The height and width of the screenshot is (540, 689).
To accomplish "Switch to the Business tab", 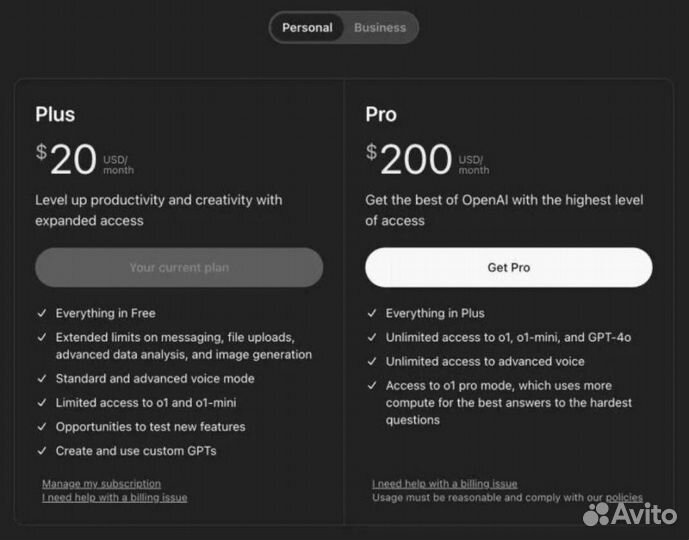I will tap(380, 28).
